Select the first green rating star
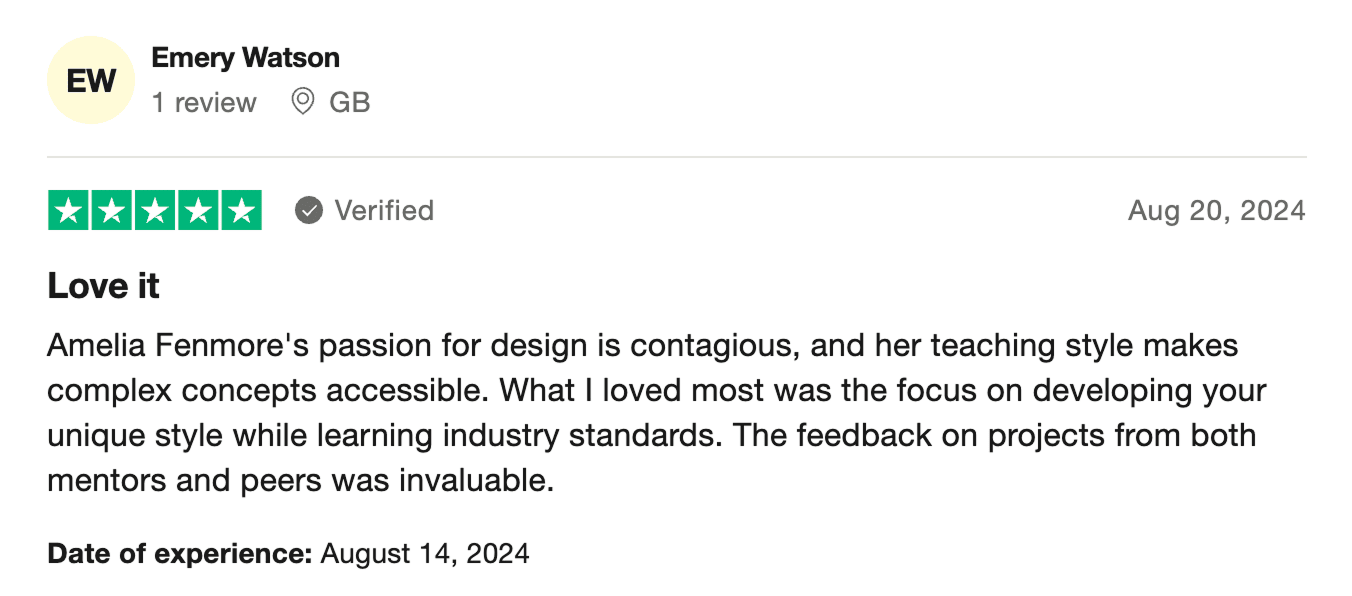Screen dimensions: 1352x596 (x=69, y=210)
